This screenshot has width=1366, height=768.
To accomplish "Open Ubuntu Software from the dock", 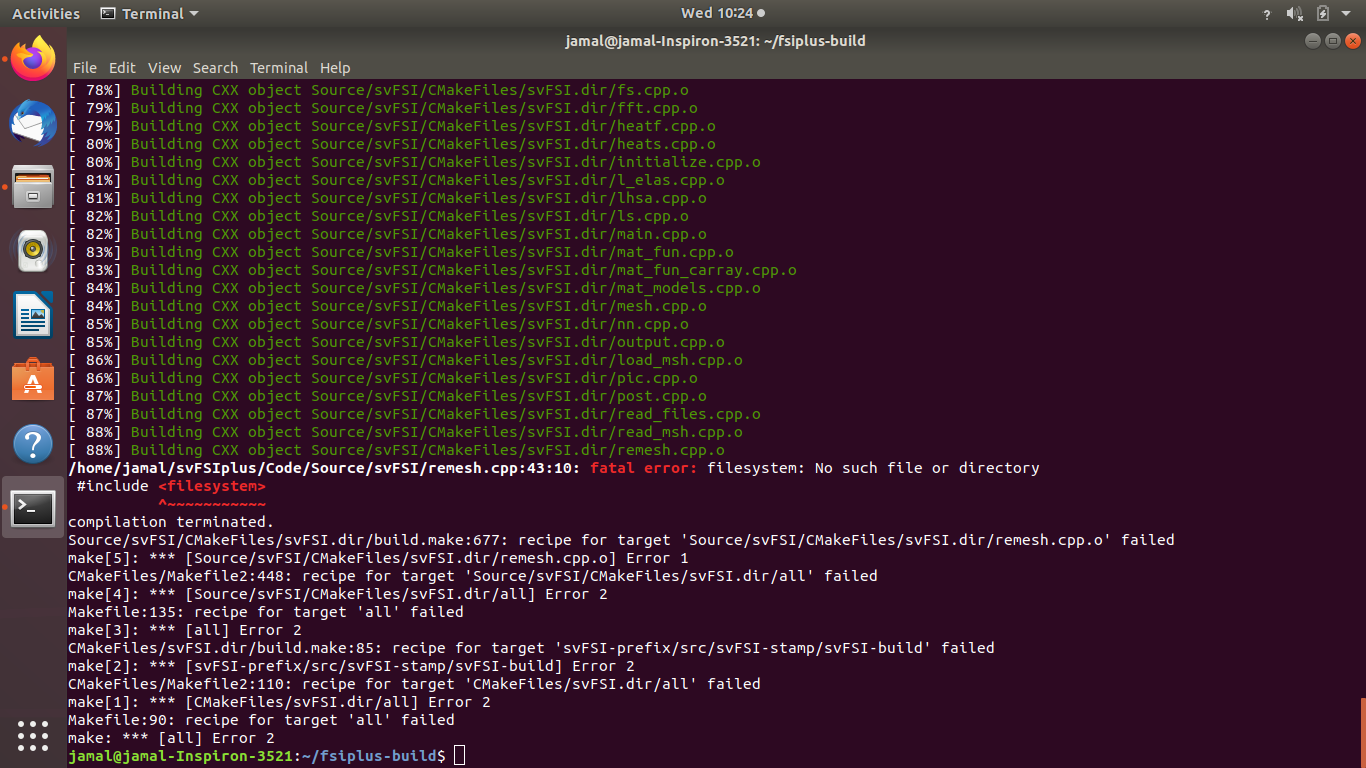I will (x=33, y=380).
